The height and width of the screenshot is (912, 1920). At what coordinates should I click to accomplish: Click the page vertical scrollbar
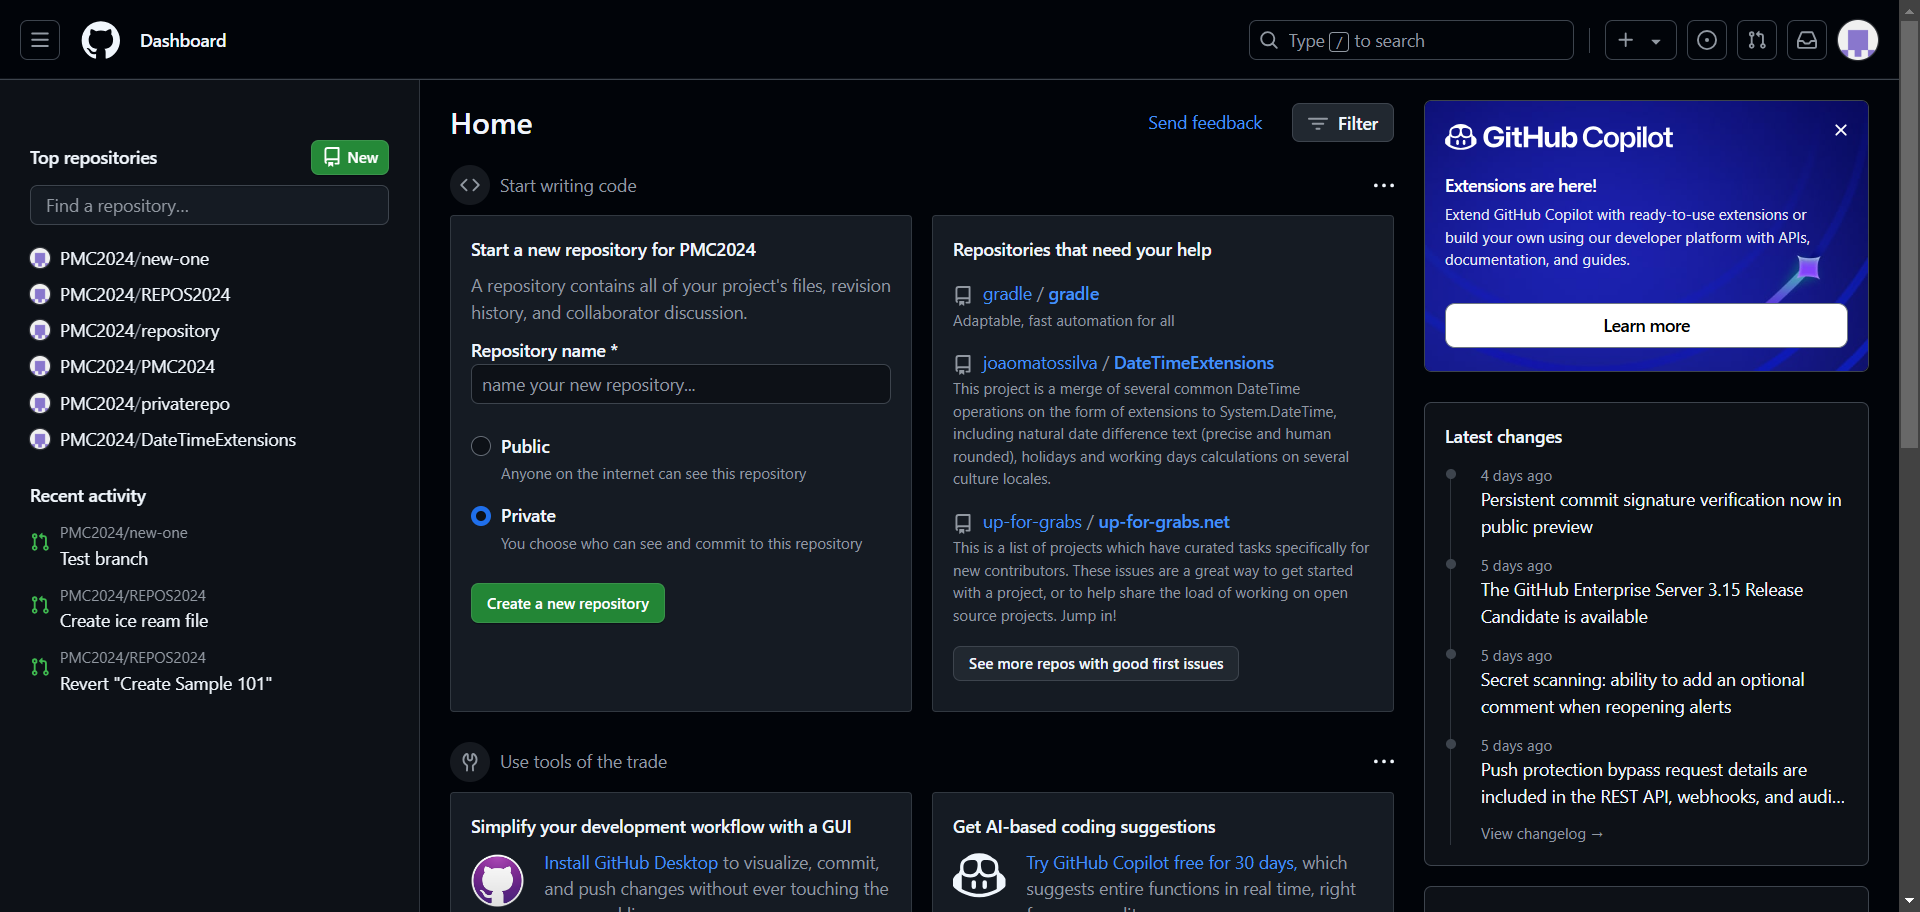[1909, 300]
